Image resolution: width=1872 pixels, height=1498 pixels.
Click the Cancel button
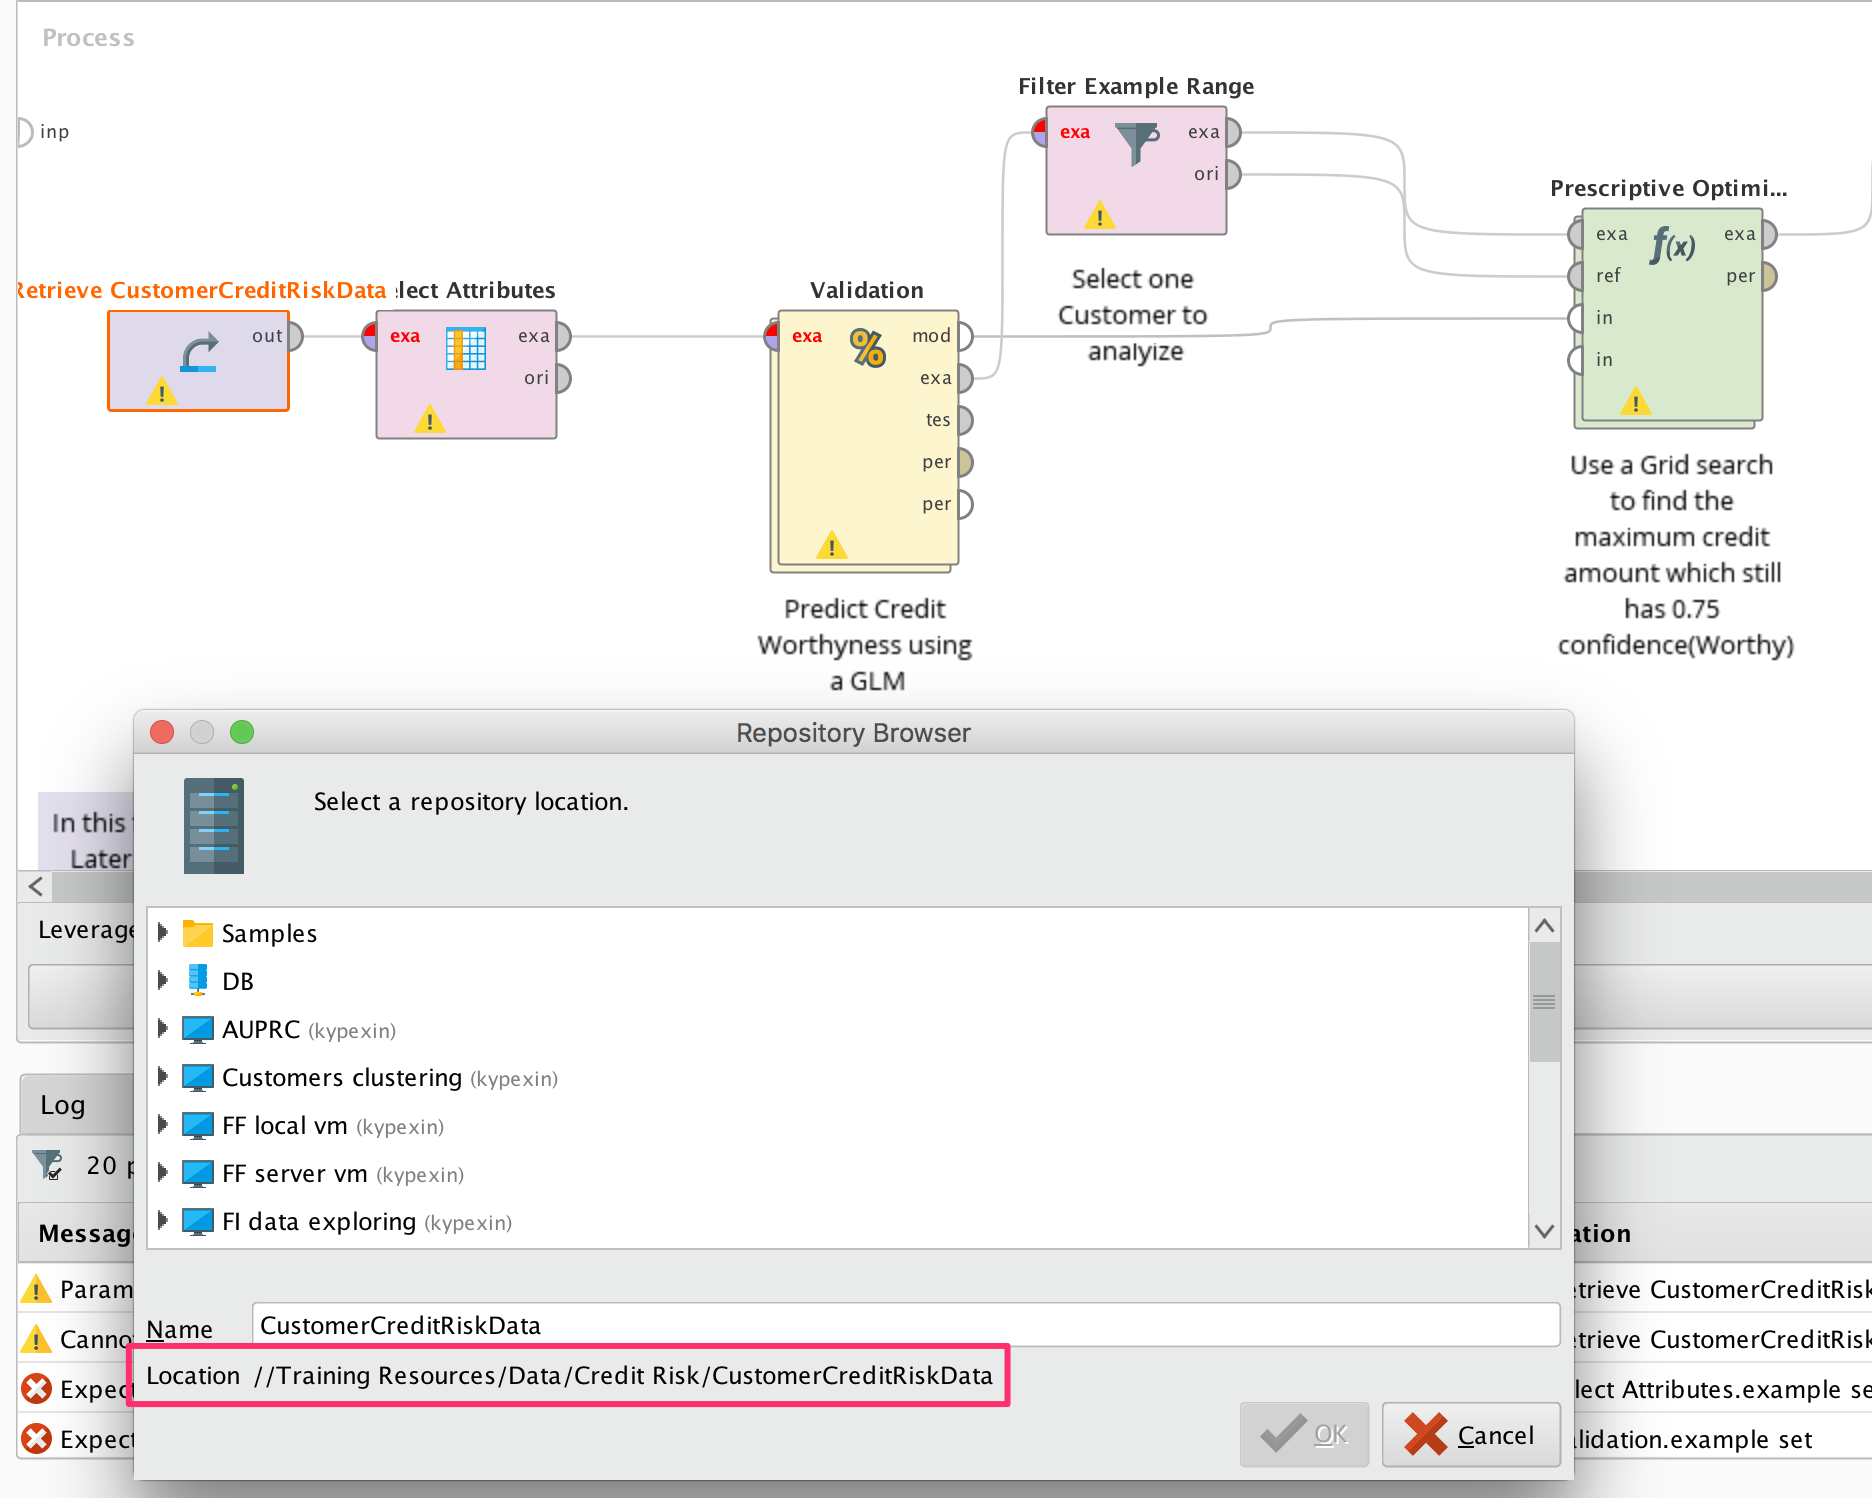pyautogui.click(x=1471, y=1435)
